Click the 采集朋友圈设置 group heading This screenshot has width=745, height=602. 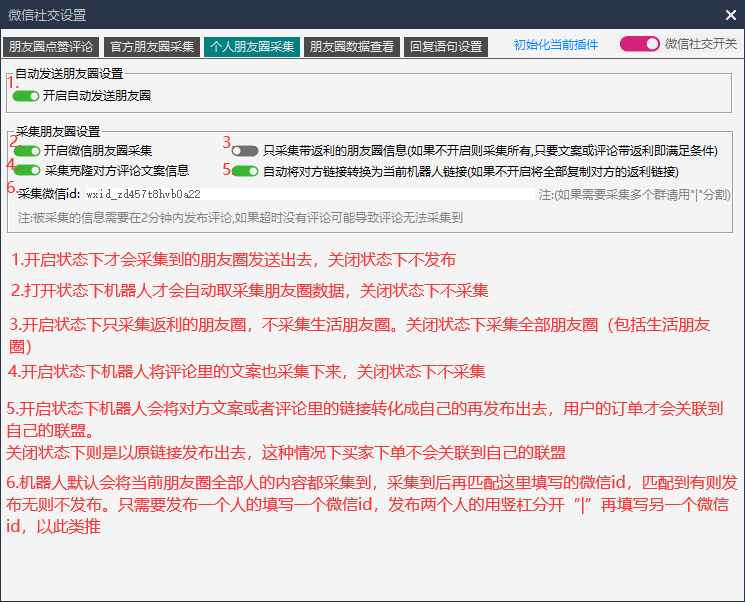(x=58, y=131)
